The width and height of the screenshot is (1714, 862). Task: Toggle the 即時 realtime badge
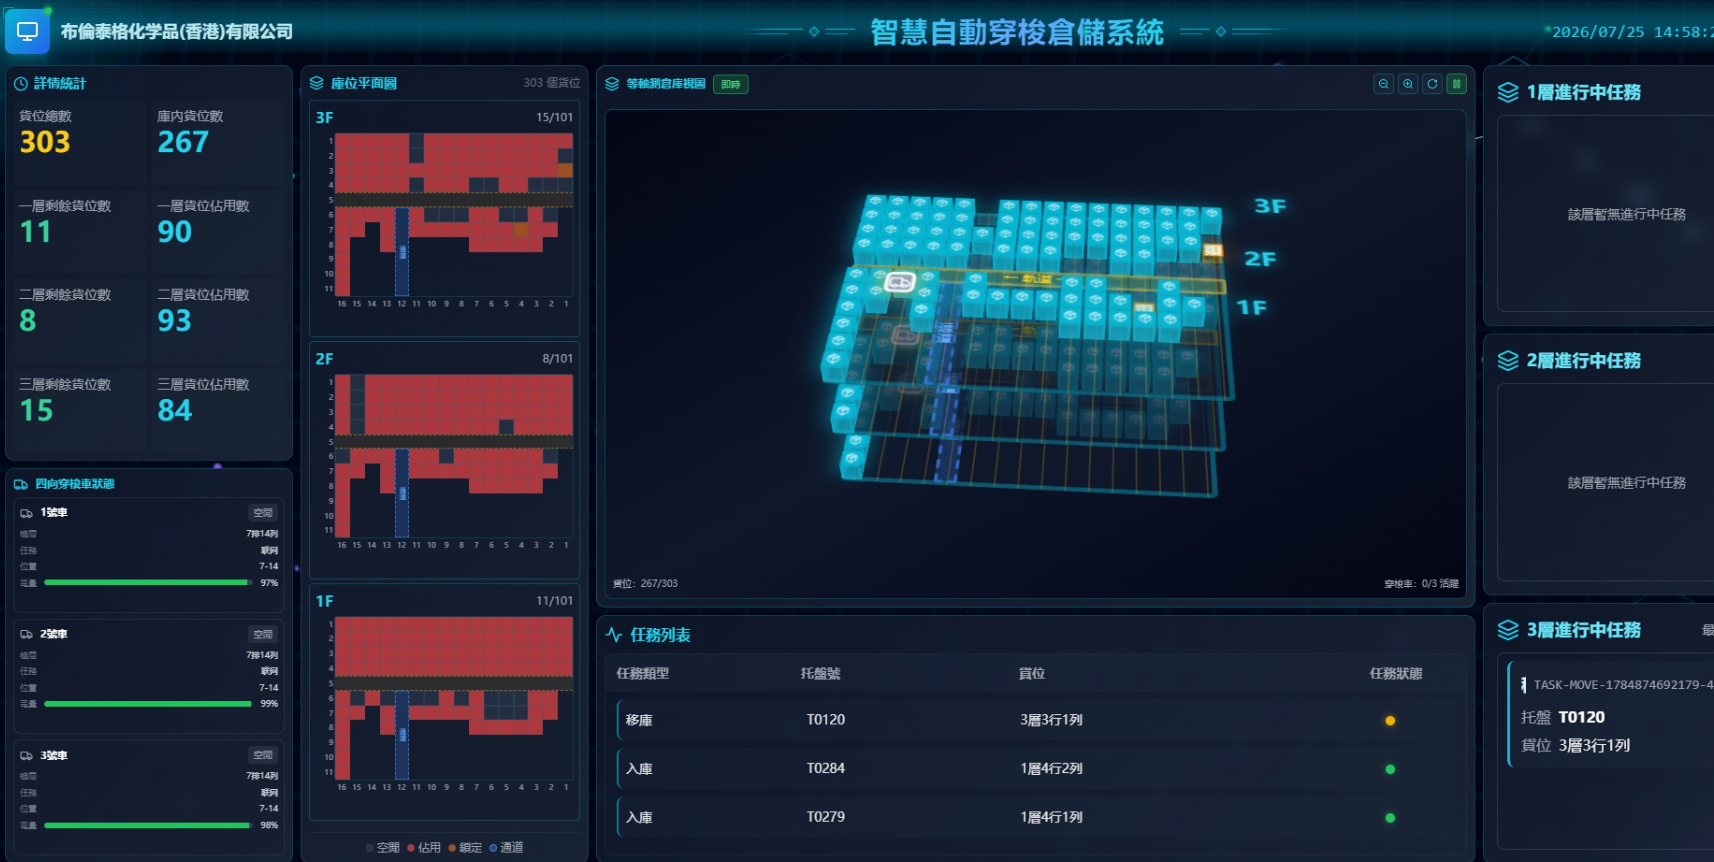click(731, 84)
